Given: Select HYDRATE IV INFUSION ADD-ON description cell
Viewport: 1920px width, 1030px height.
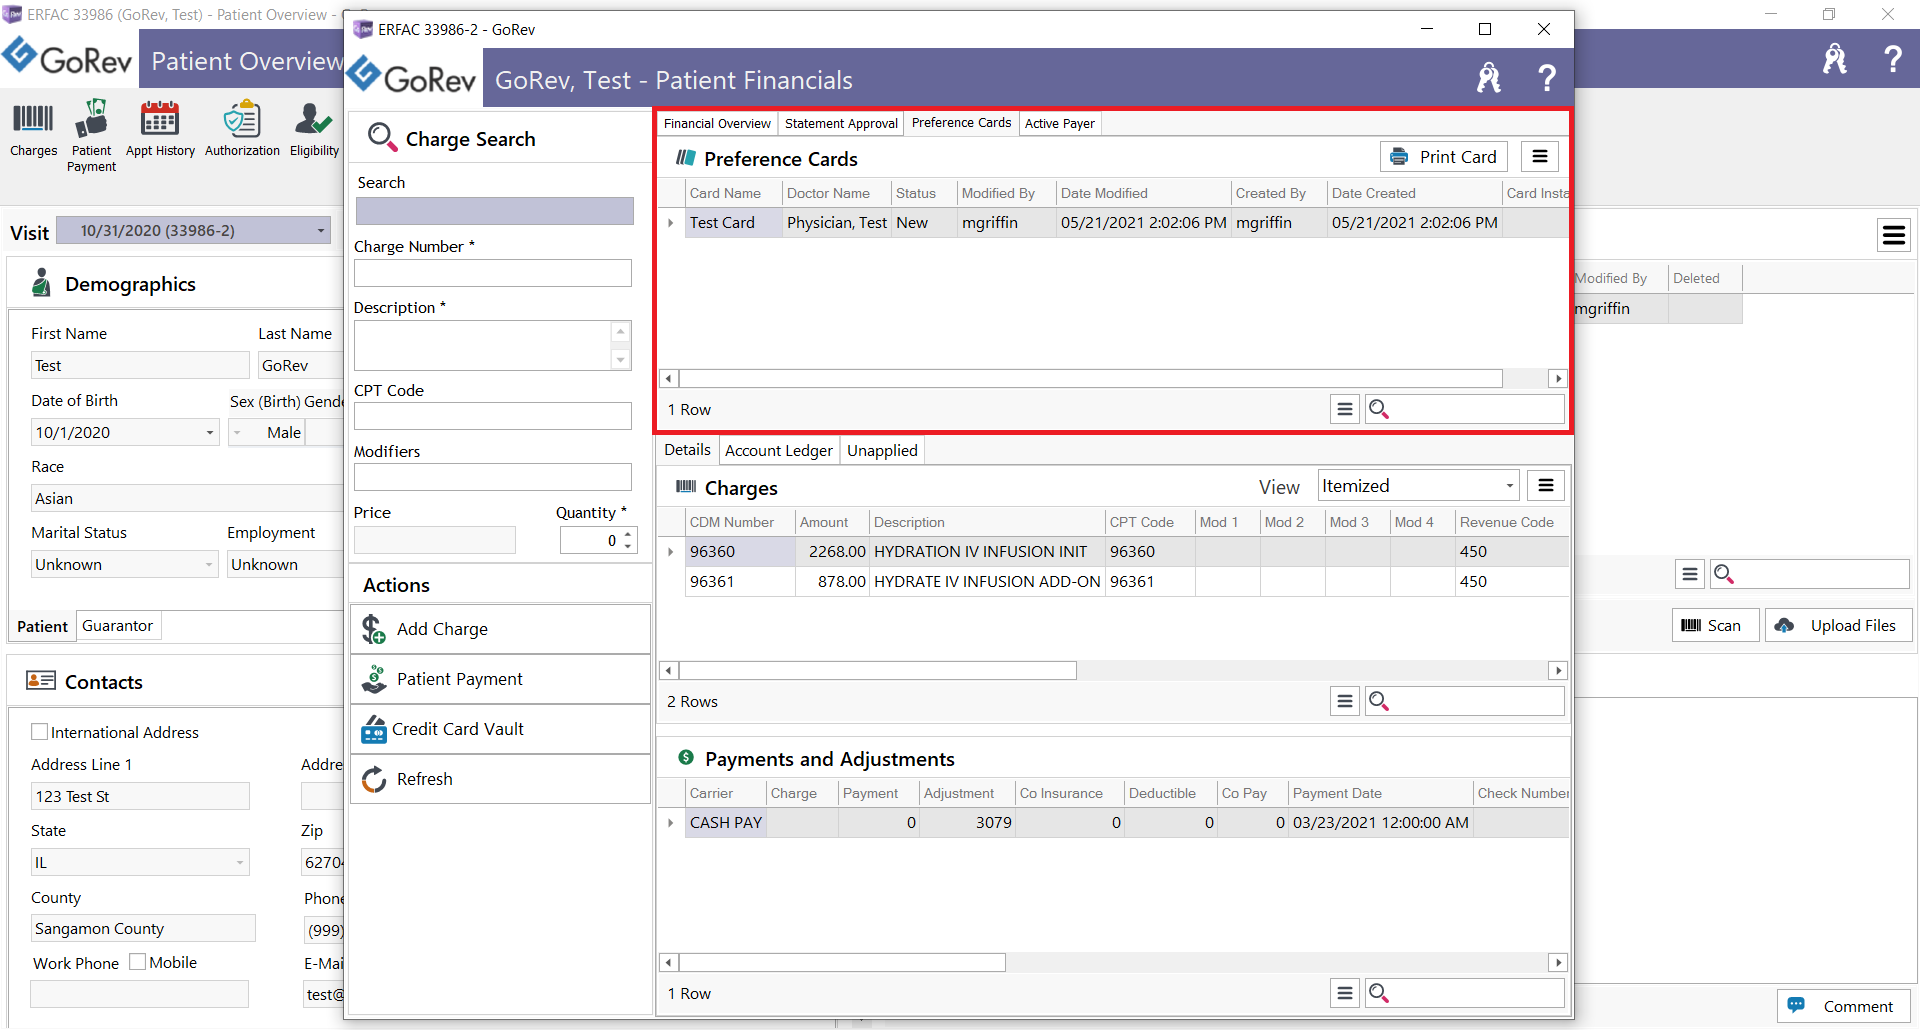Looking at the screenshot, I should 987,582.
